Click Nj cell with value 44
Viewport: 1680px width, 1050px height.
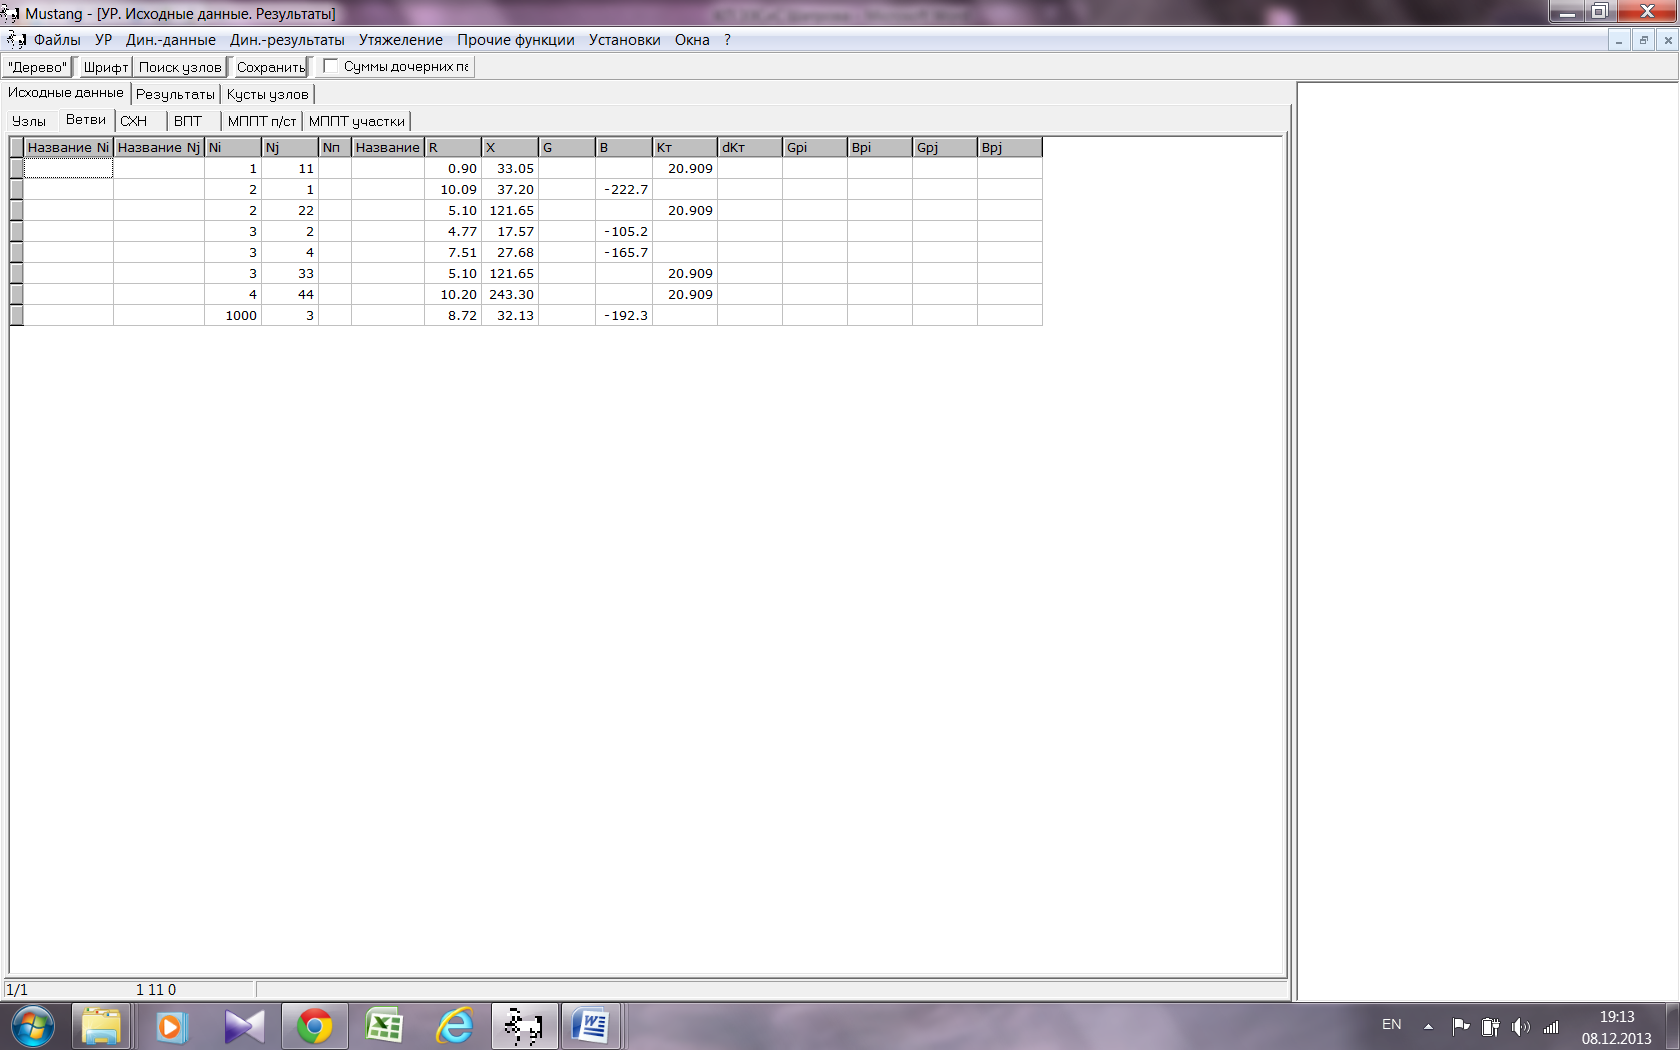(290, 294)
